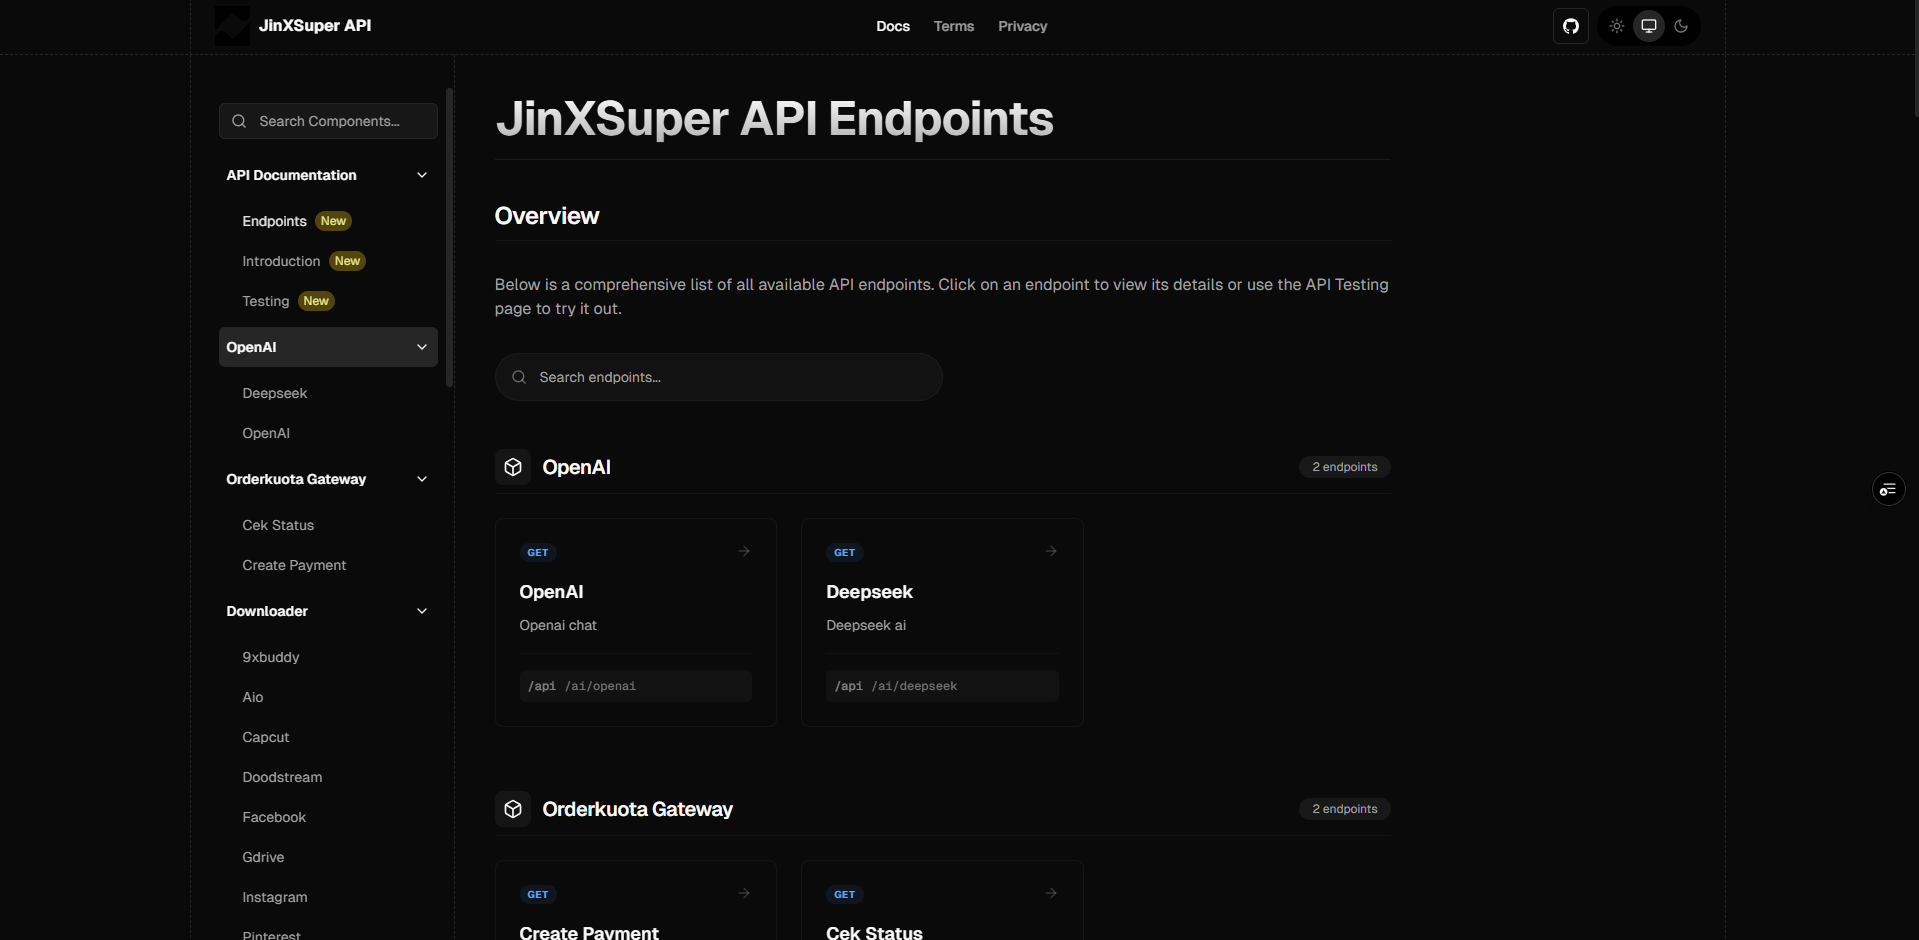This screenshot has height=940, width=1919.
Task: Enable dark theme with moon toggle
Action: [x=1681, y=26]
